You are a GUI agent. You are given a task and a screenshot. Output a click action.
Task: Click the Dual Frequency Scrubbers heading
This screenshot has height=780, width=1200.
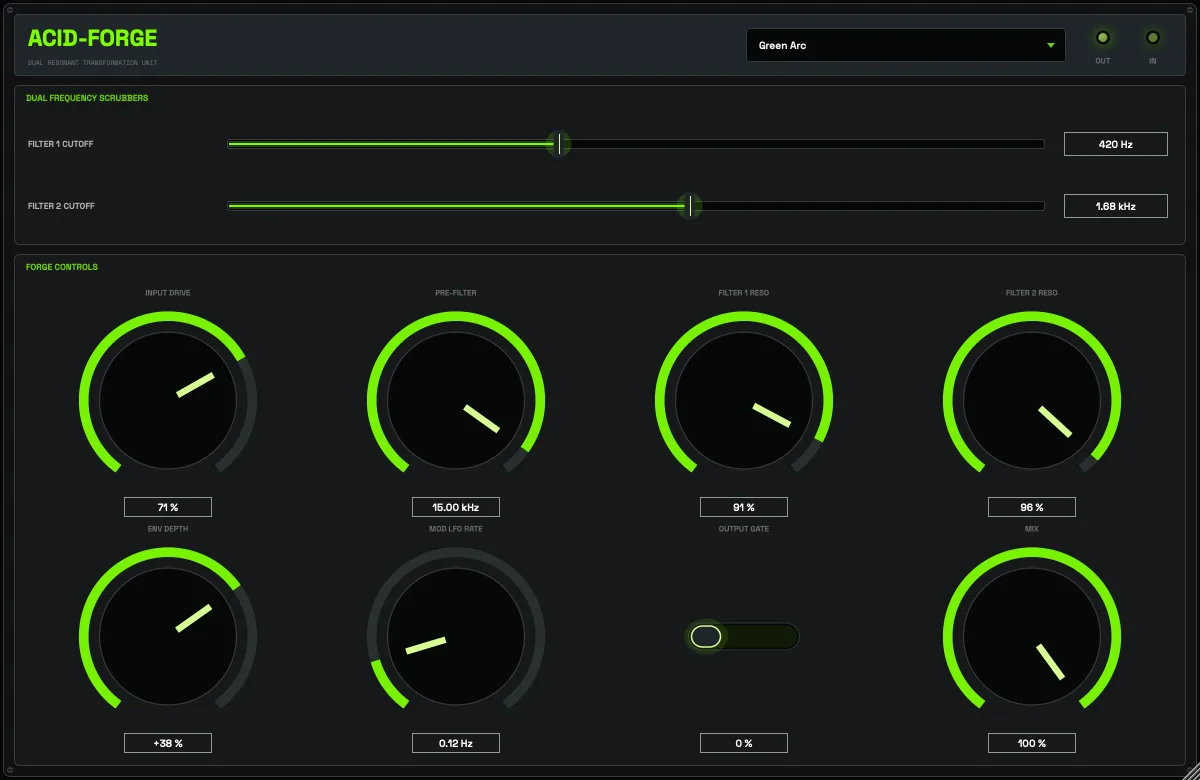87,98
